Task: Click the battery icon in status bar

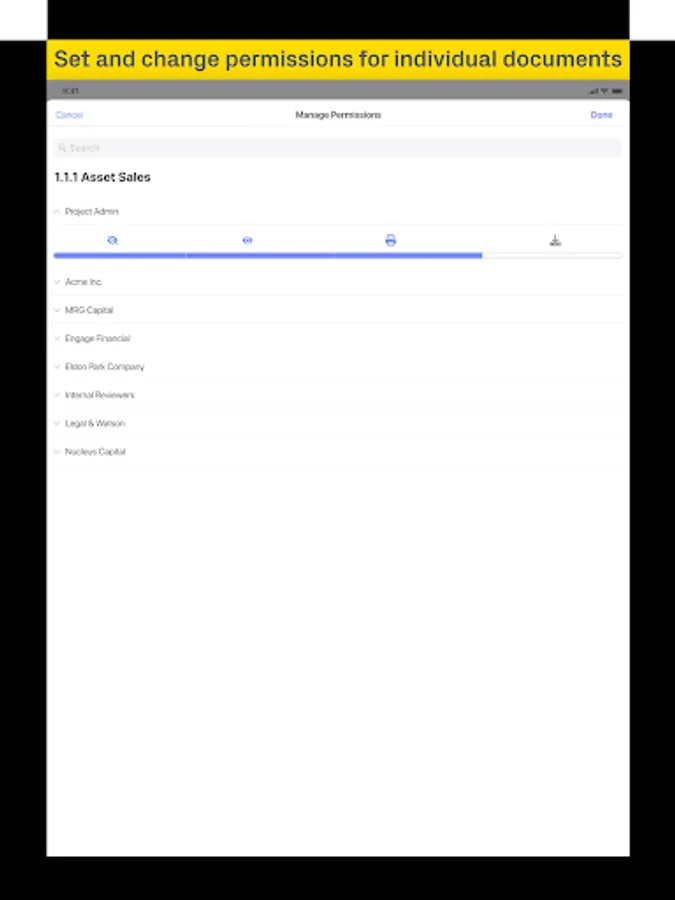Action: [617, 91]
